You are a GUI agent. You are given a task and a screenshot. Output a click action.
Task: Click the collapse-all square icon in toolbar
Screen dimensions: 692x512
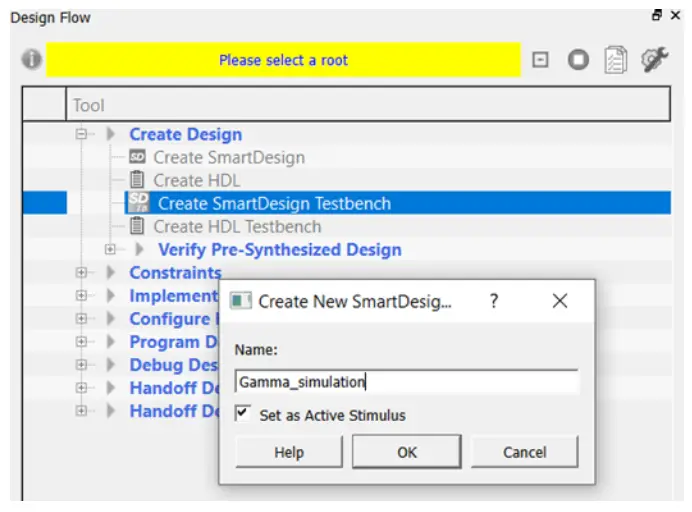click(540, 60)
